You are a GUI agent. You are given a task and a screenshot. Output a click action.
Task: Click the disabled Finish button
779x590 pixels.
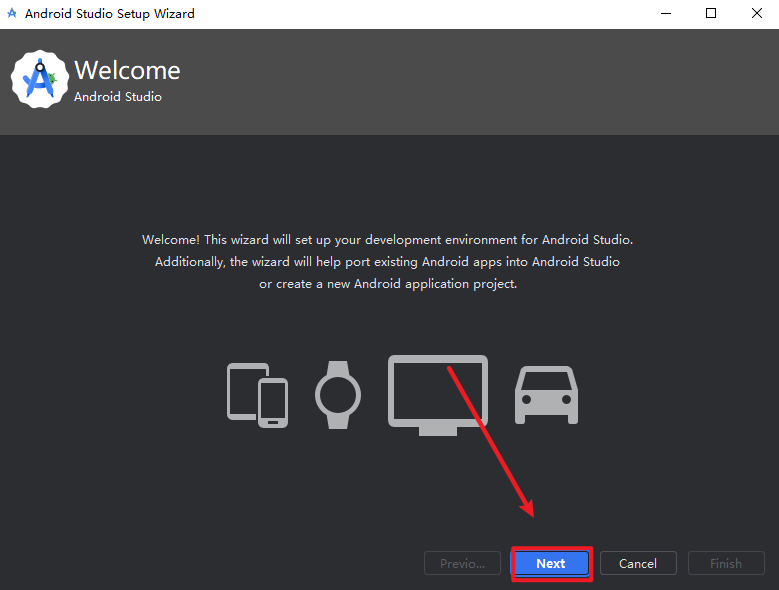click(726, 563)
